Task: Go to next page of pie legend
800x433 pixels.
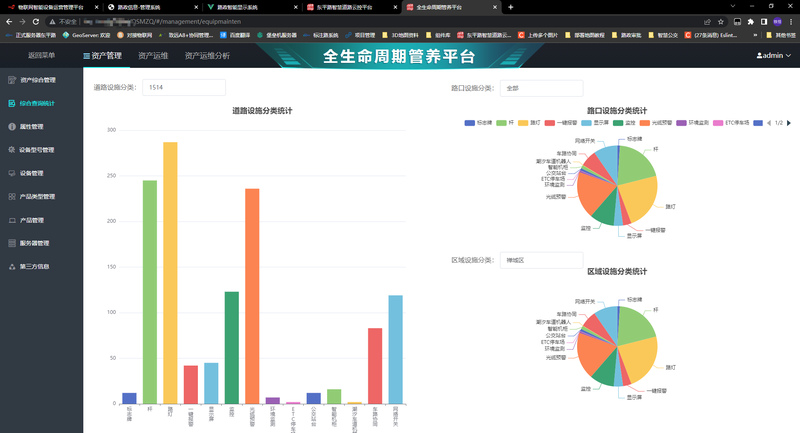Action: pos(789,123)
